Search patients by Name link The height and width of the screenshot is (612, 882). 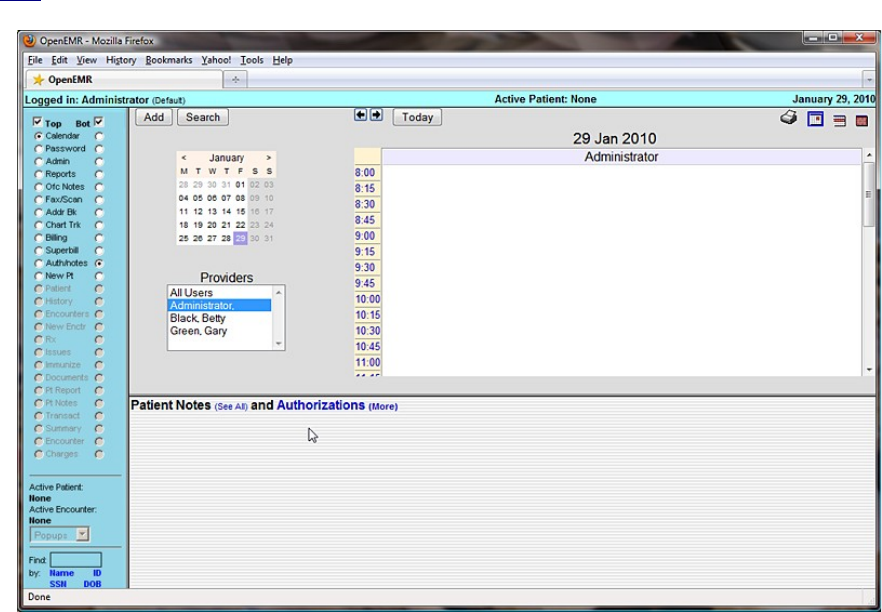pyautogui.click(x=61, y=573)
